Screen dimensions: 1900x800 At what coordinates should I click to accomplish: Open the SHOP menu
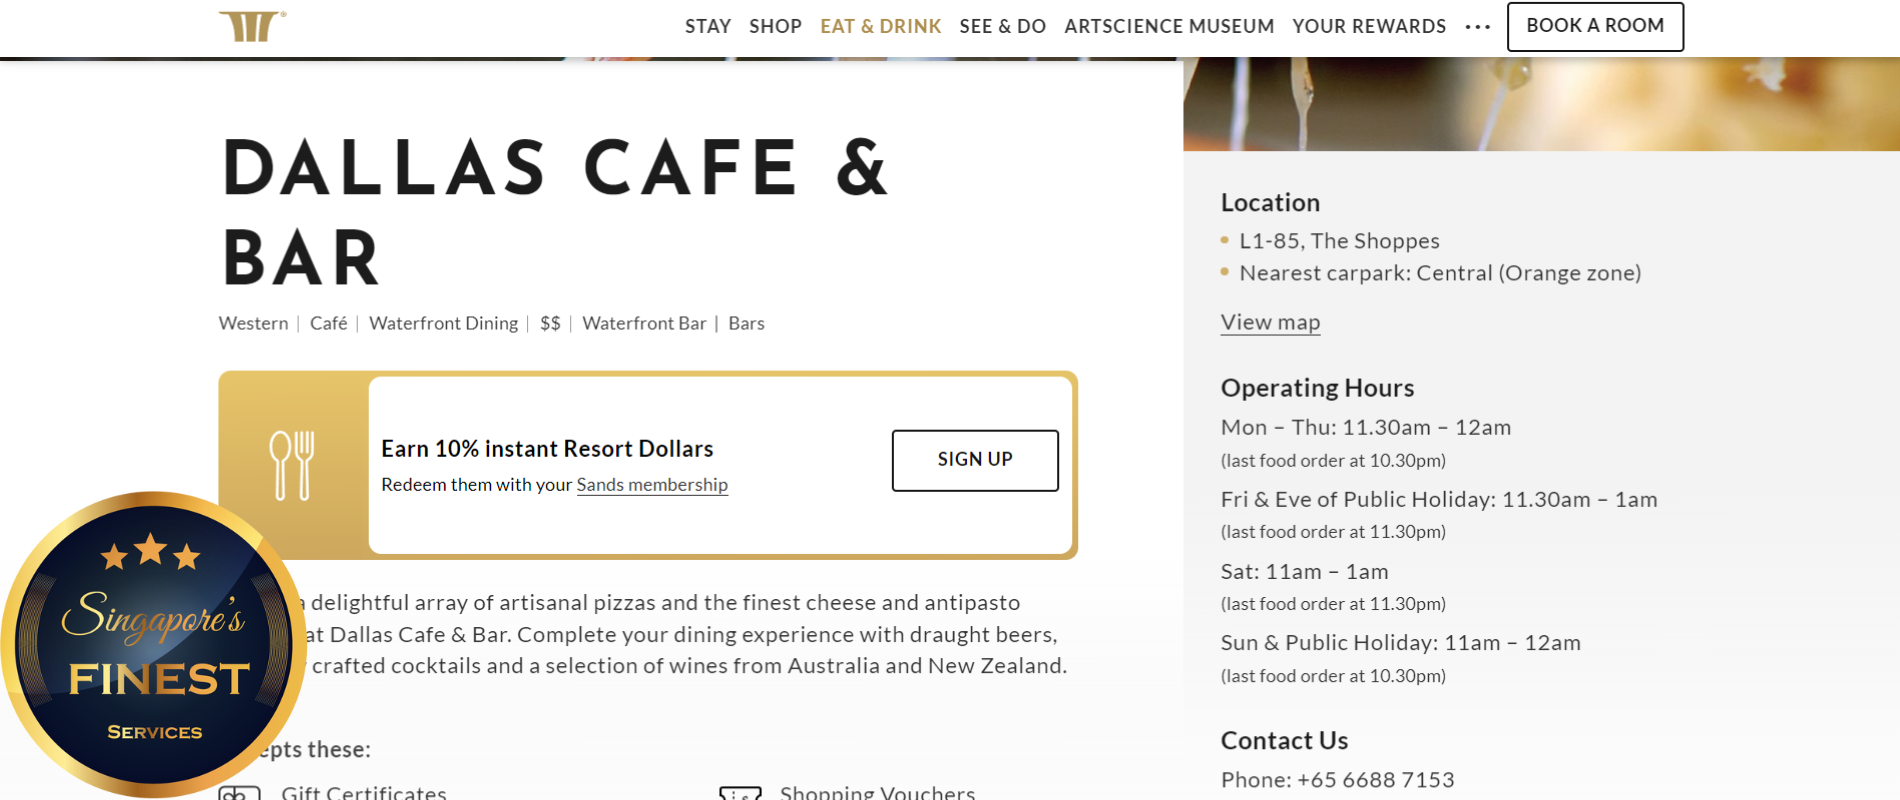(775, 26)
